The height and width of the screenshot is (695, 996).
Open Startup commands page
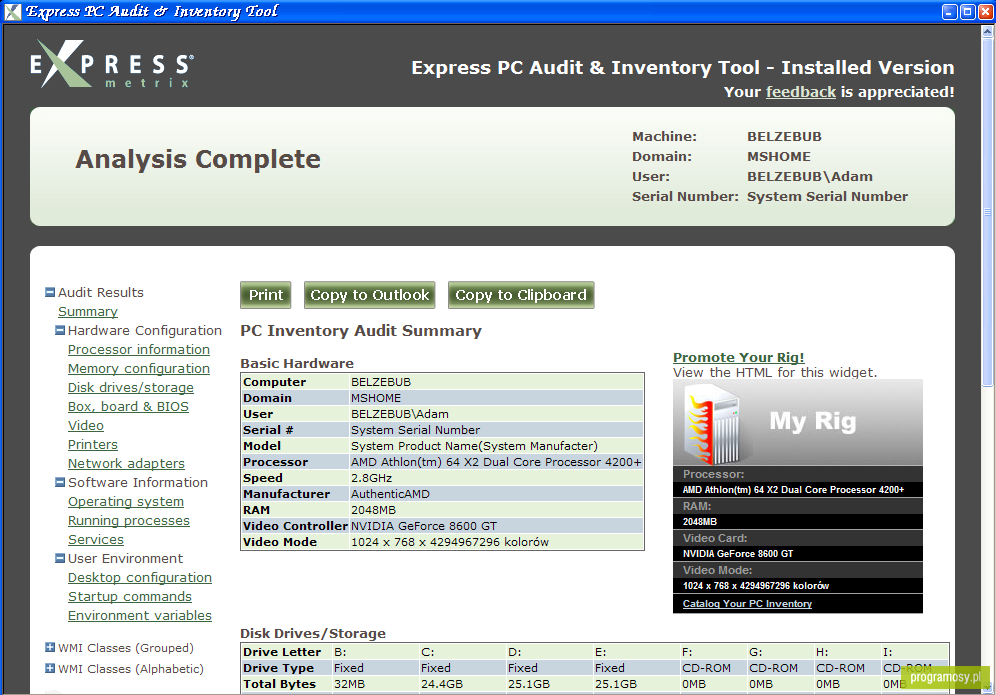(x=130, y=597)
